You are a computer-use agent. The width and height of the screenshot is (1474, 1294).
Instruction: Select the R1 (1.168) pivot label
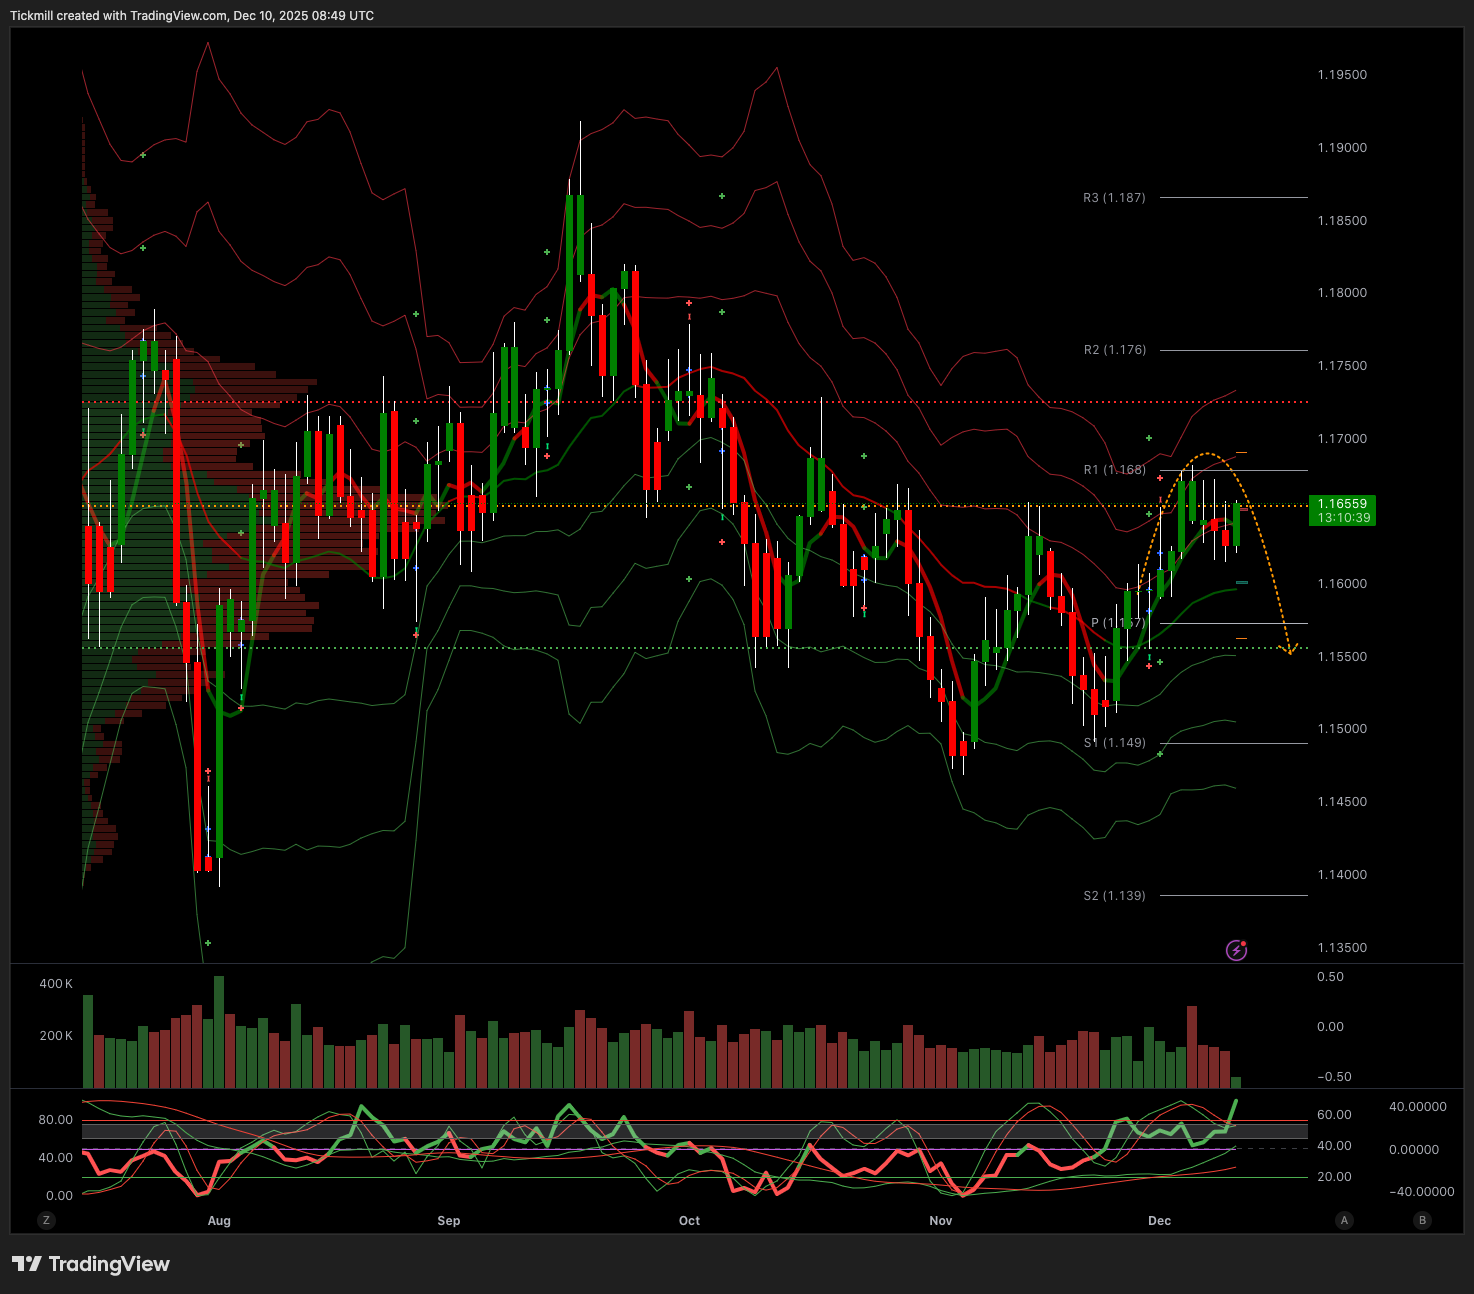click(x=1114, y=470)
